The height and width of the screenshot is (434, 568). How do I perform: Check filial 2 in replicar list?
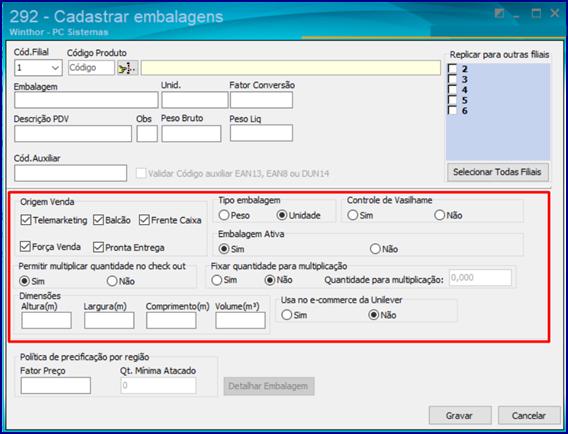tap(452, 68)
